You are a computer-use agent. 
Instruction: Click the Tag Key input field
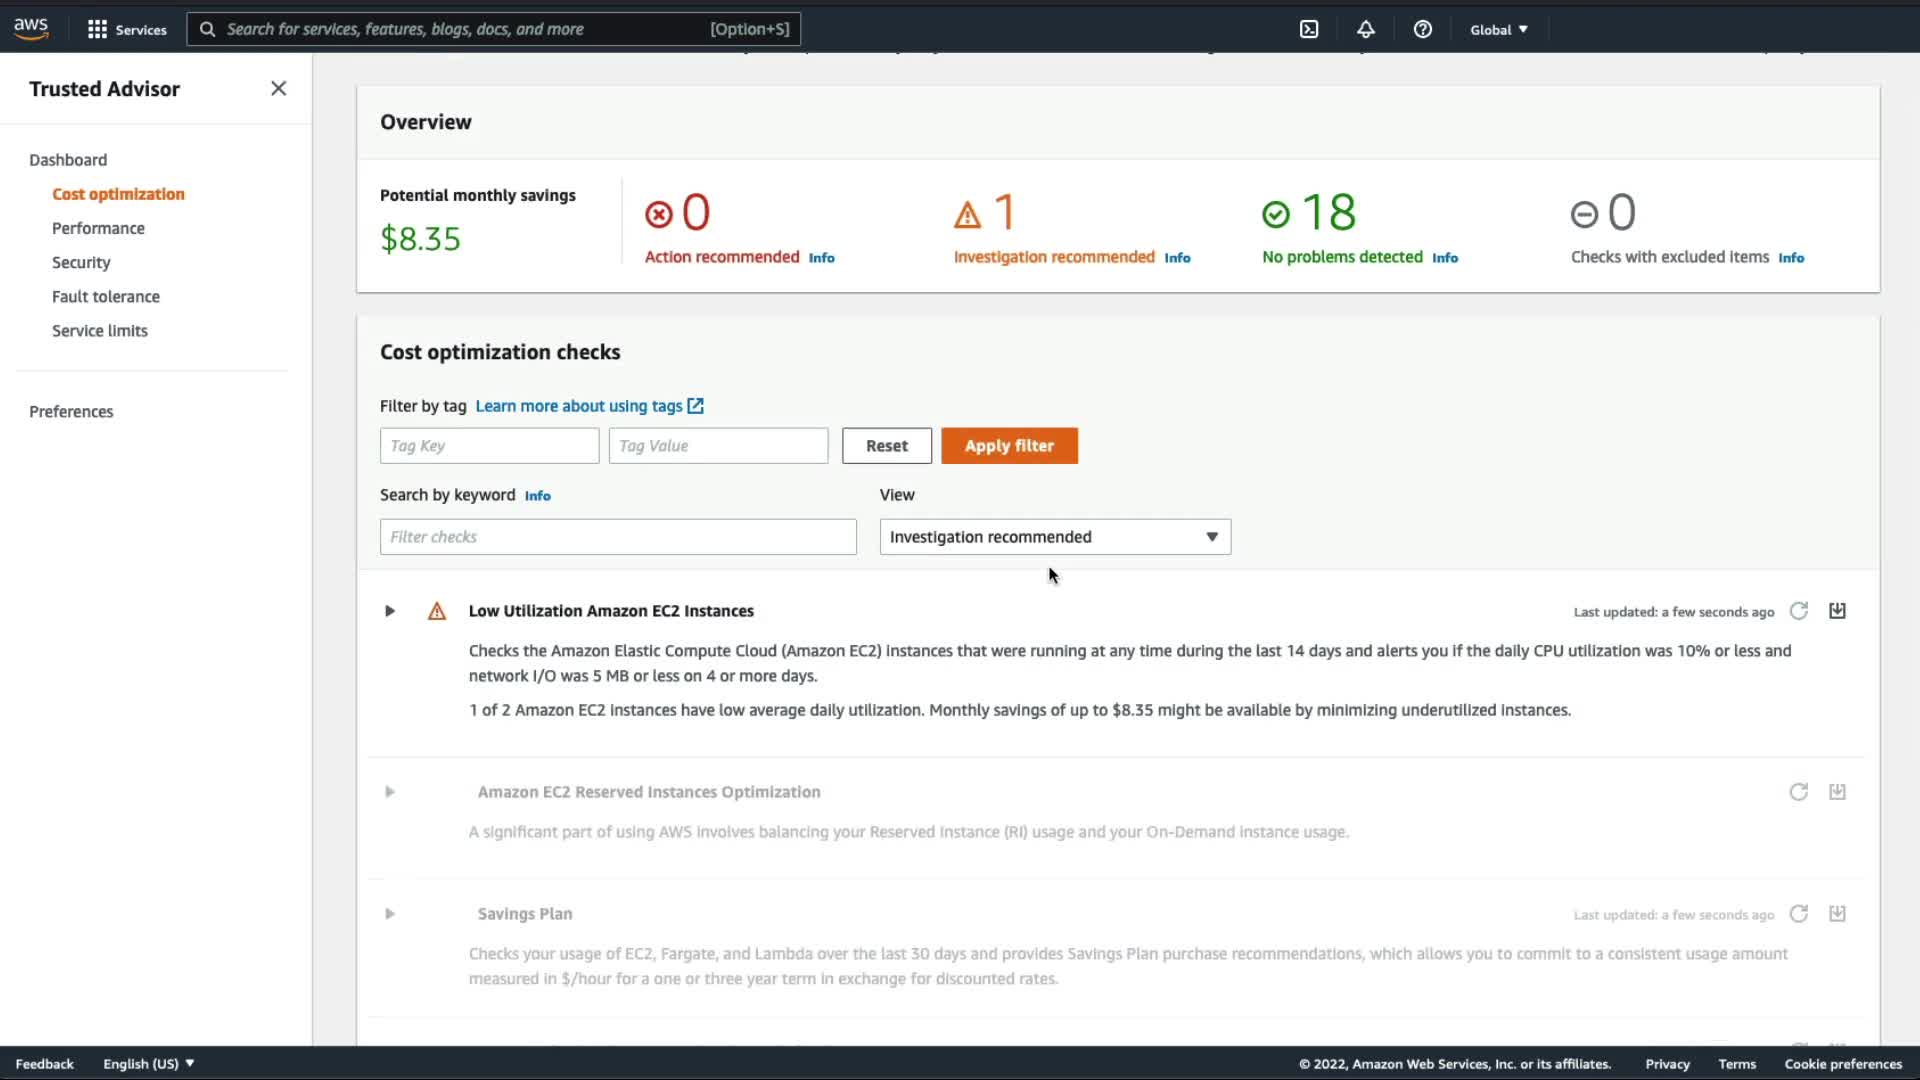pyautogui.click(x=489, y=446)
